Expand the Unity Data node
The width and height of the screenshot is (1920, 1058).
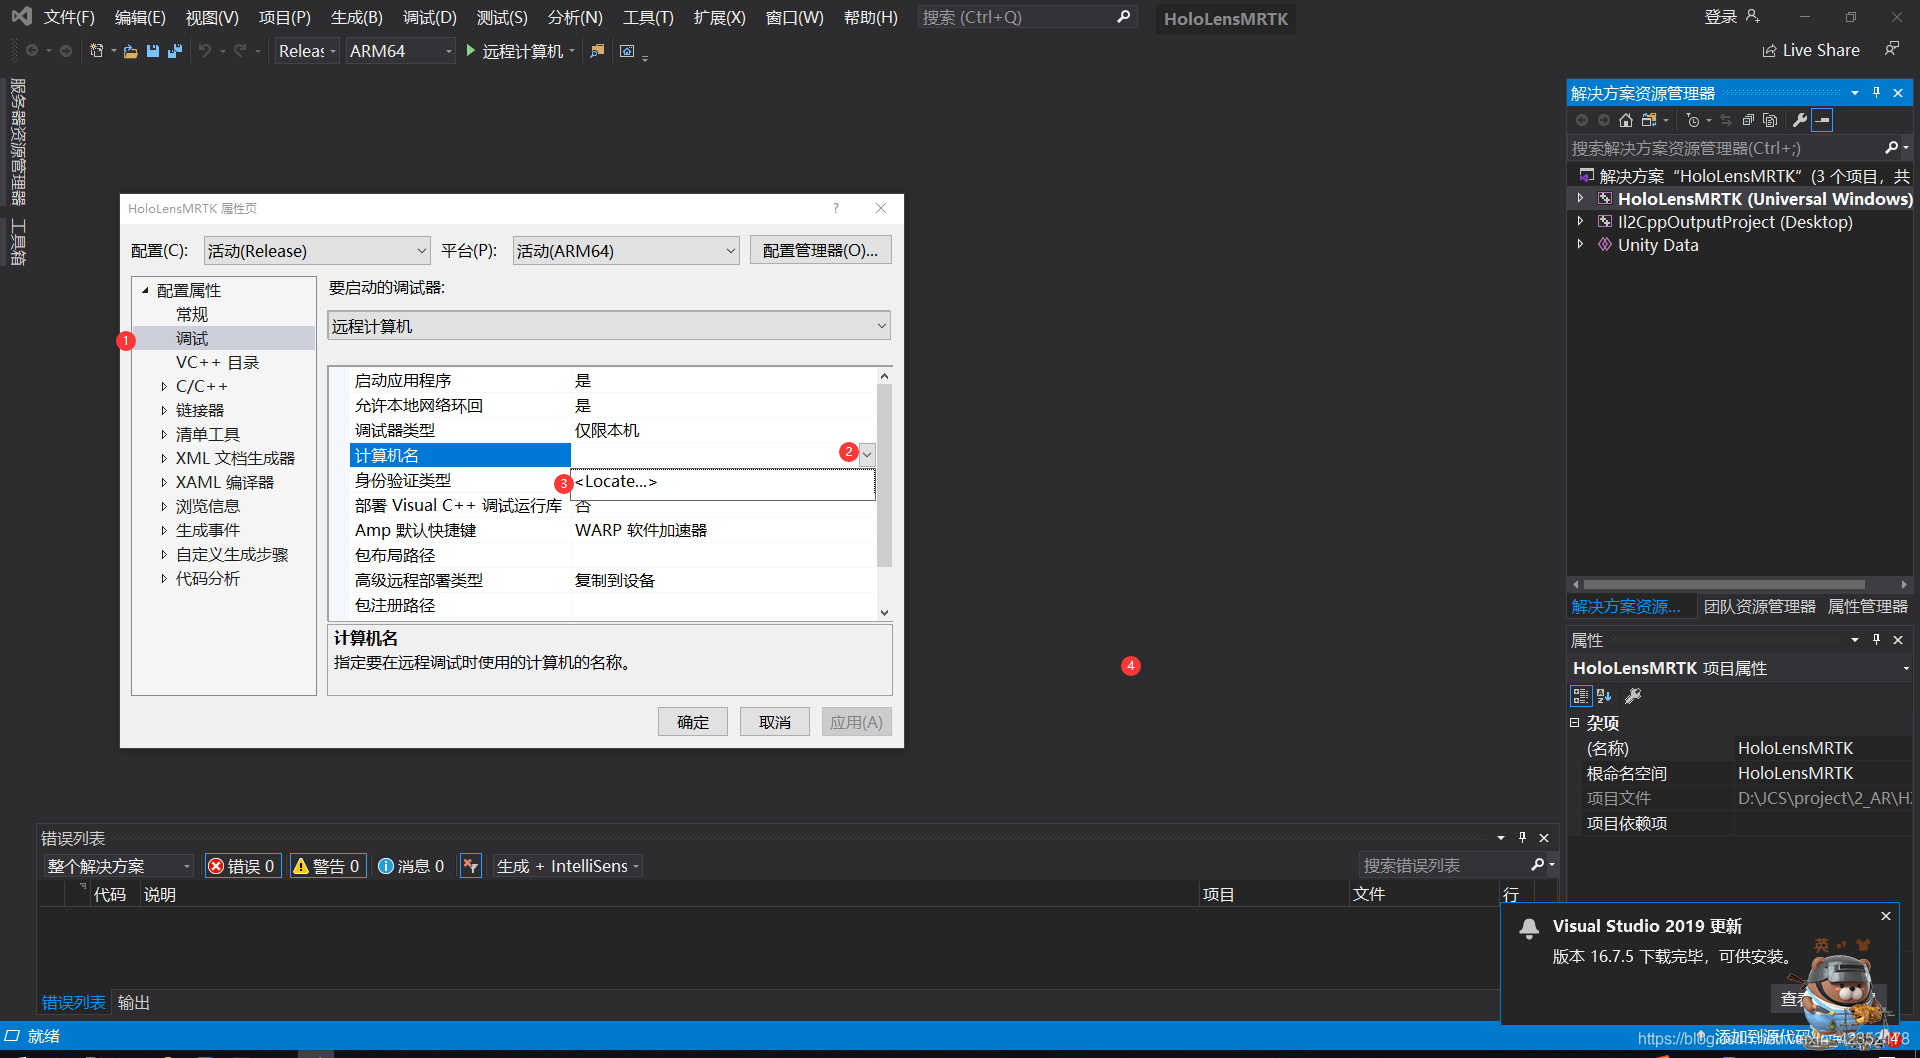click(x=1580, y=245)
